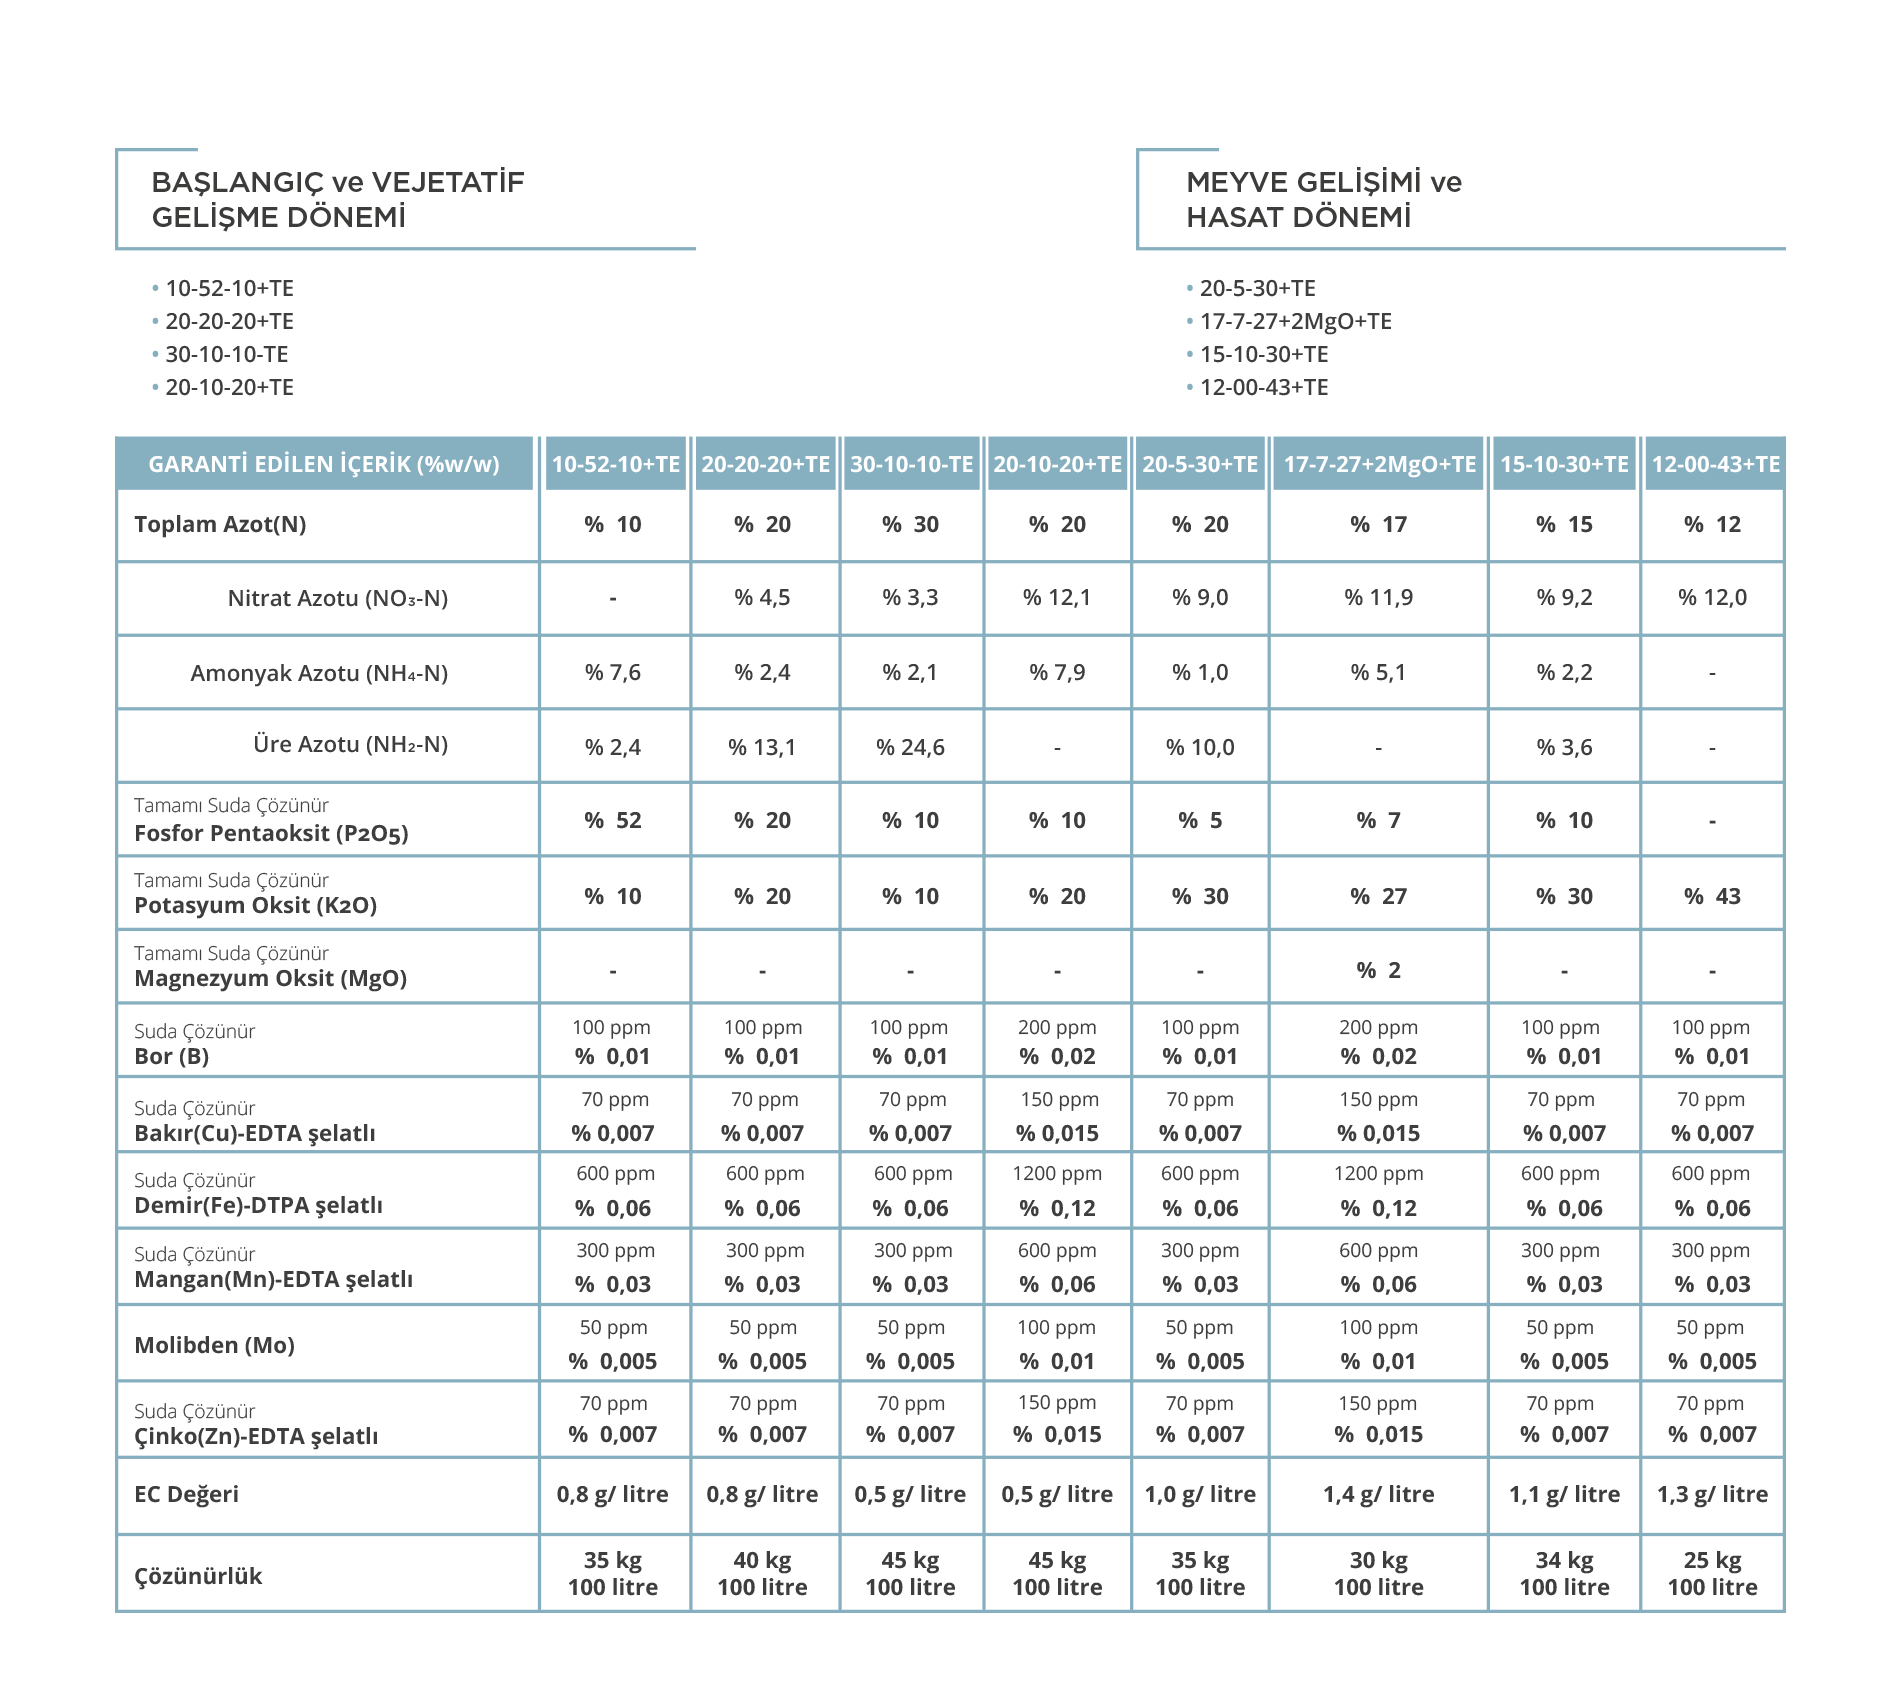
Task: Click the 17-7-27+2MgO+TE column header
Action: 1379,464
